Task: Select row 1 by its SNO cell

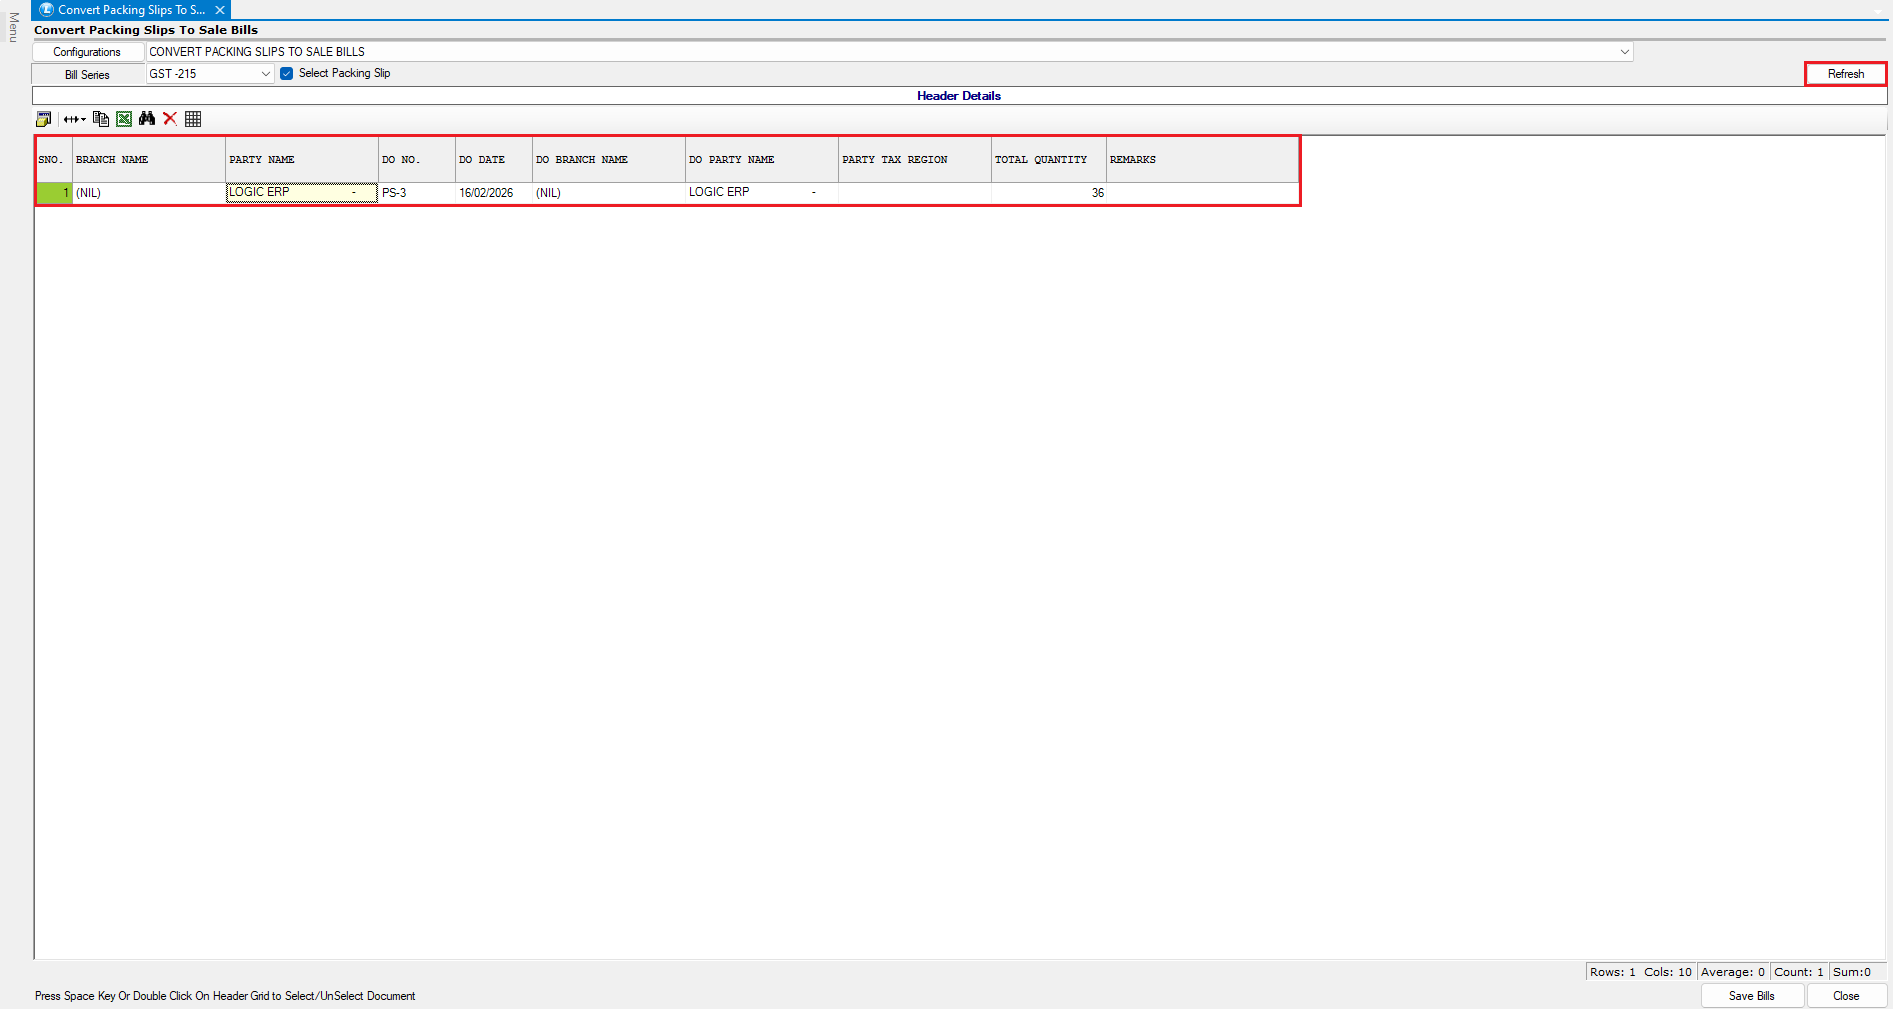Action: point(54,193)
